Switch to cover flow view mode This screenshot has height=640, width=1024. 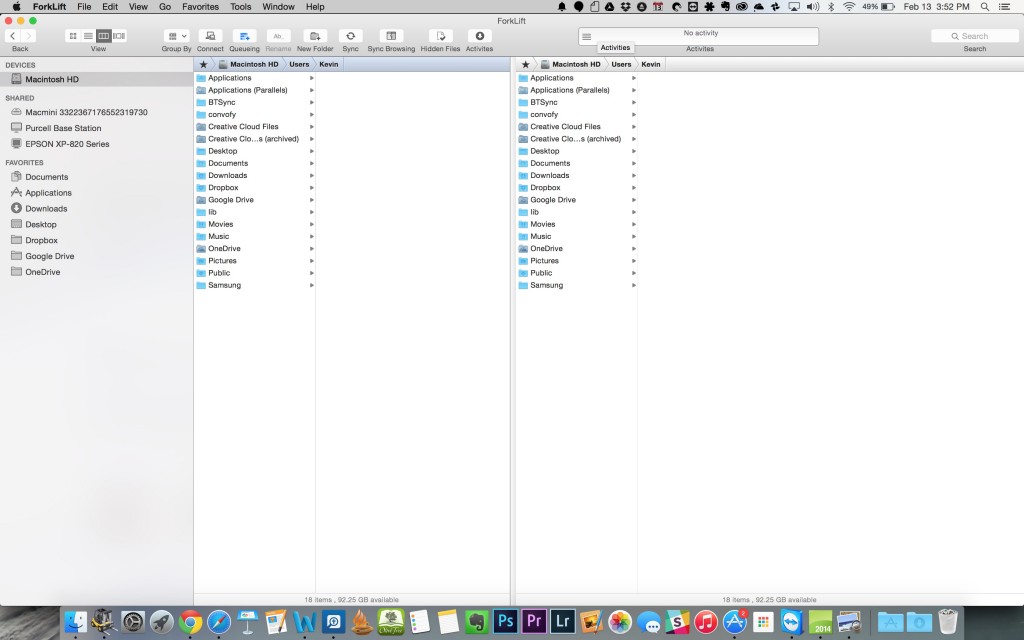click(x=119, y=36)
